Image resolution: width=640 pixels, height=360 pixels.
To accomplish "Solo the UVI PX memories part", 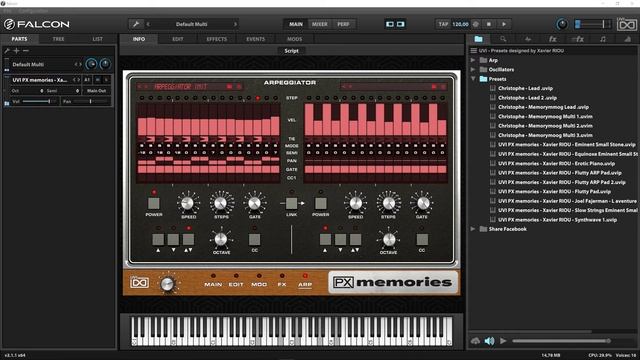I will (107, 80).
